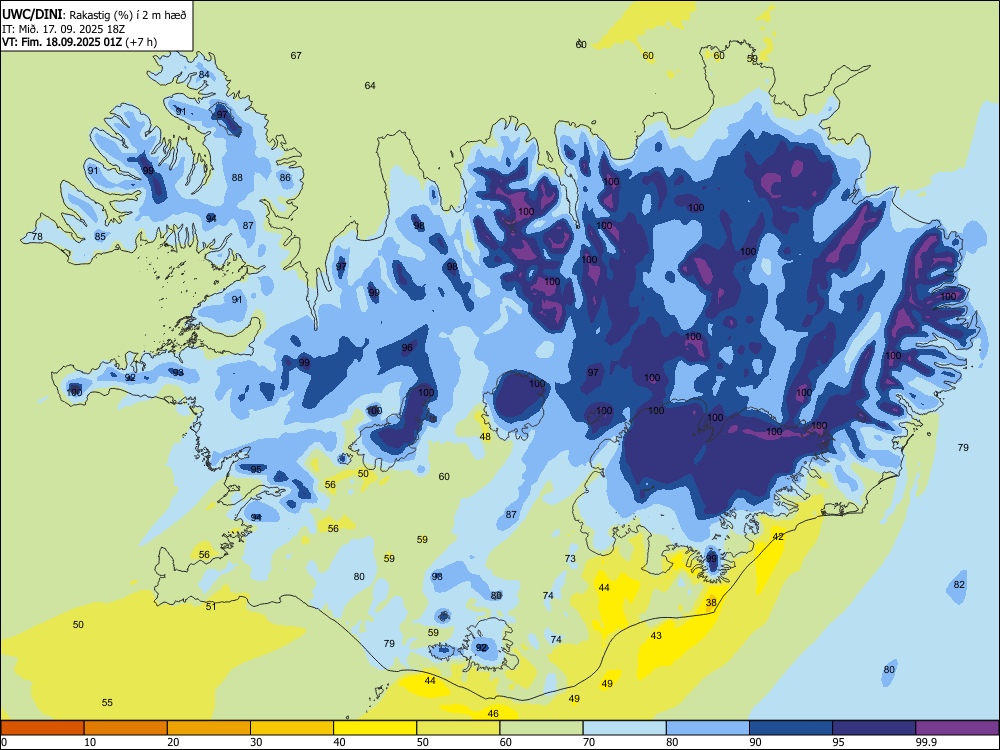Select the 90–95 dark blue legend swatch

(x=791, y=728)
